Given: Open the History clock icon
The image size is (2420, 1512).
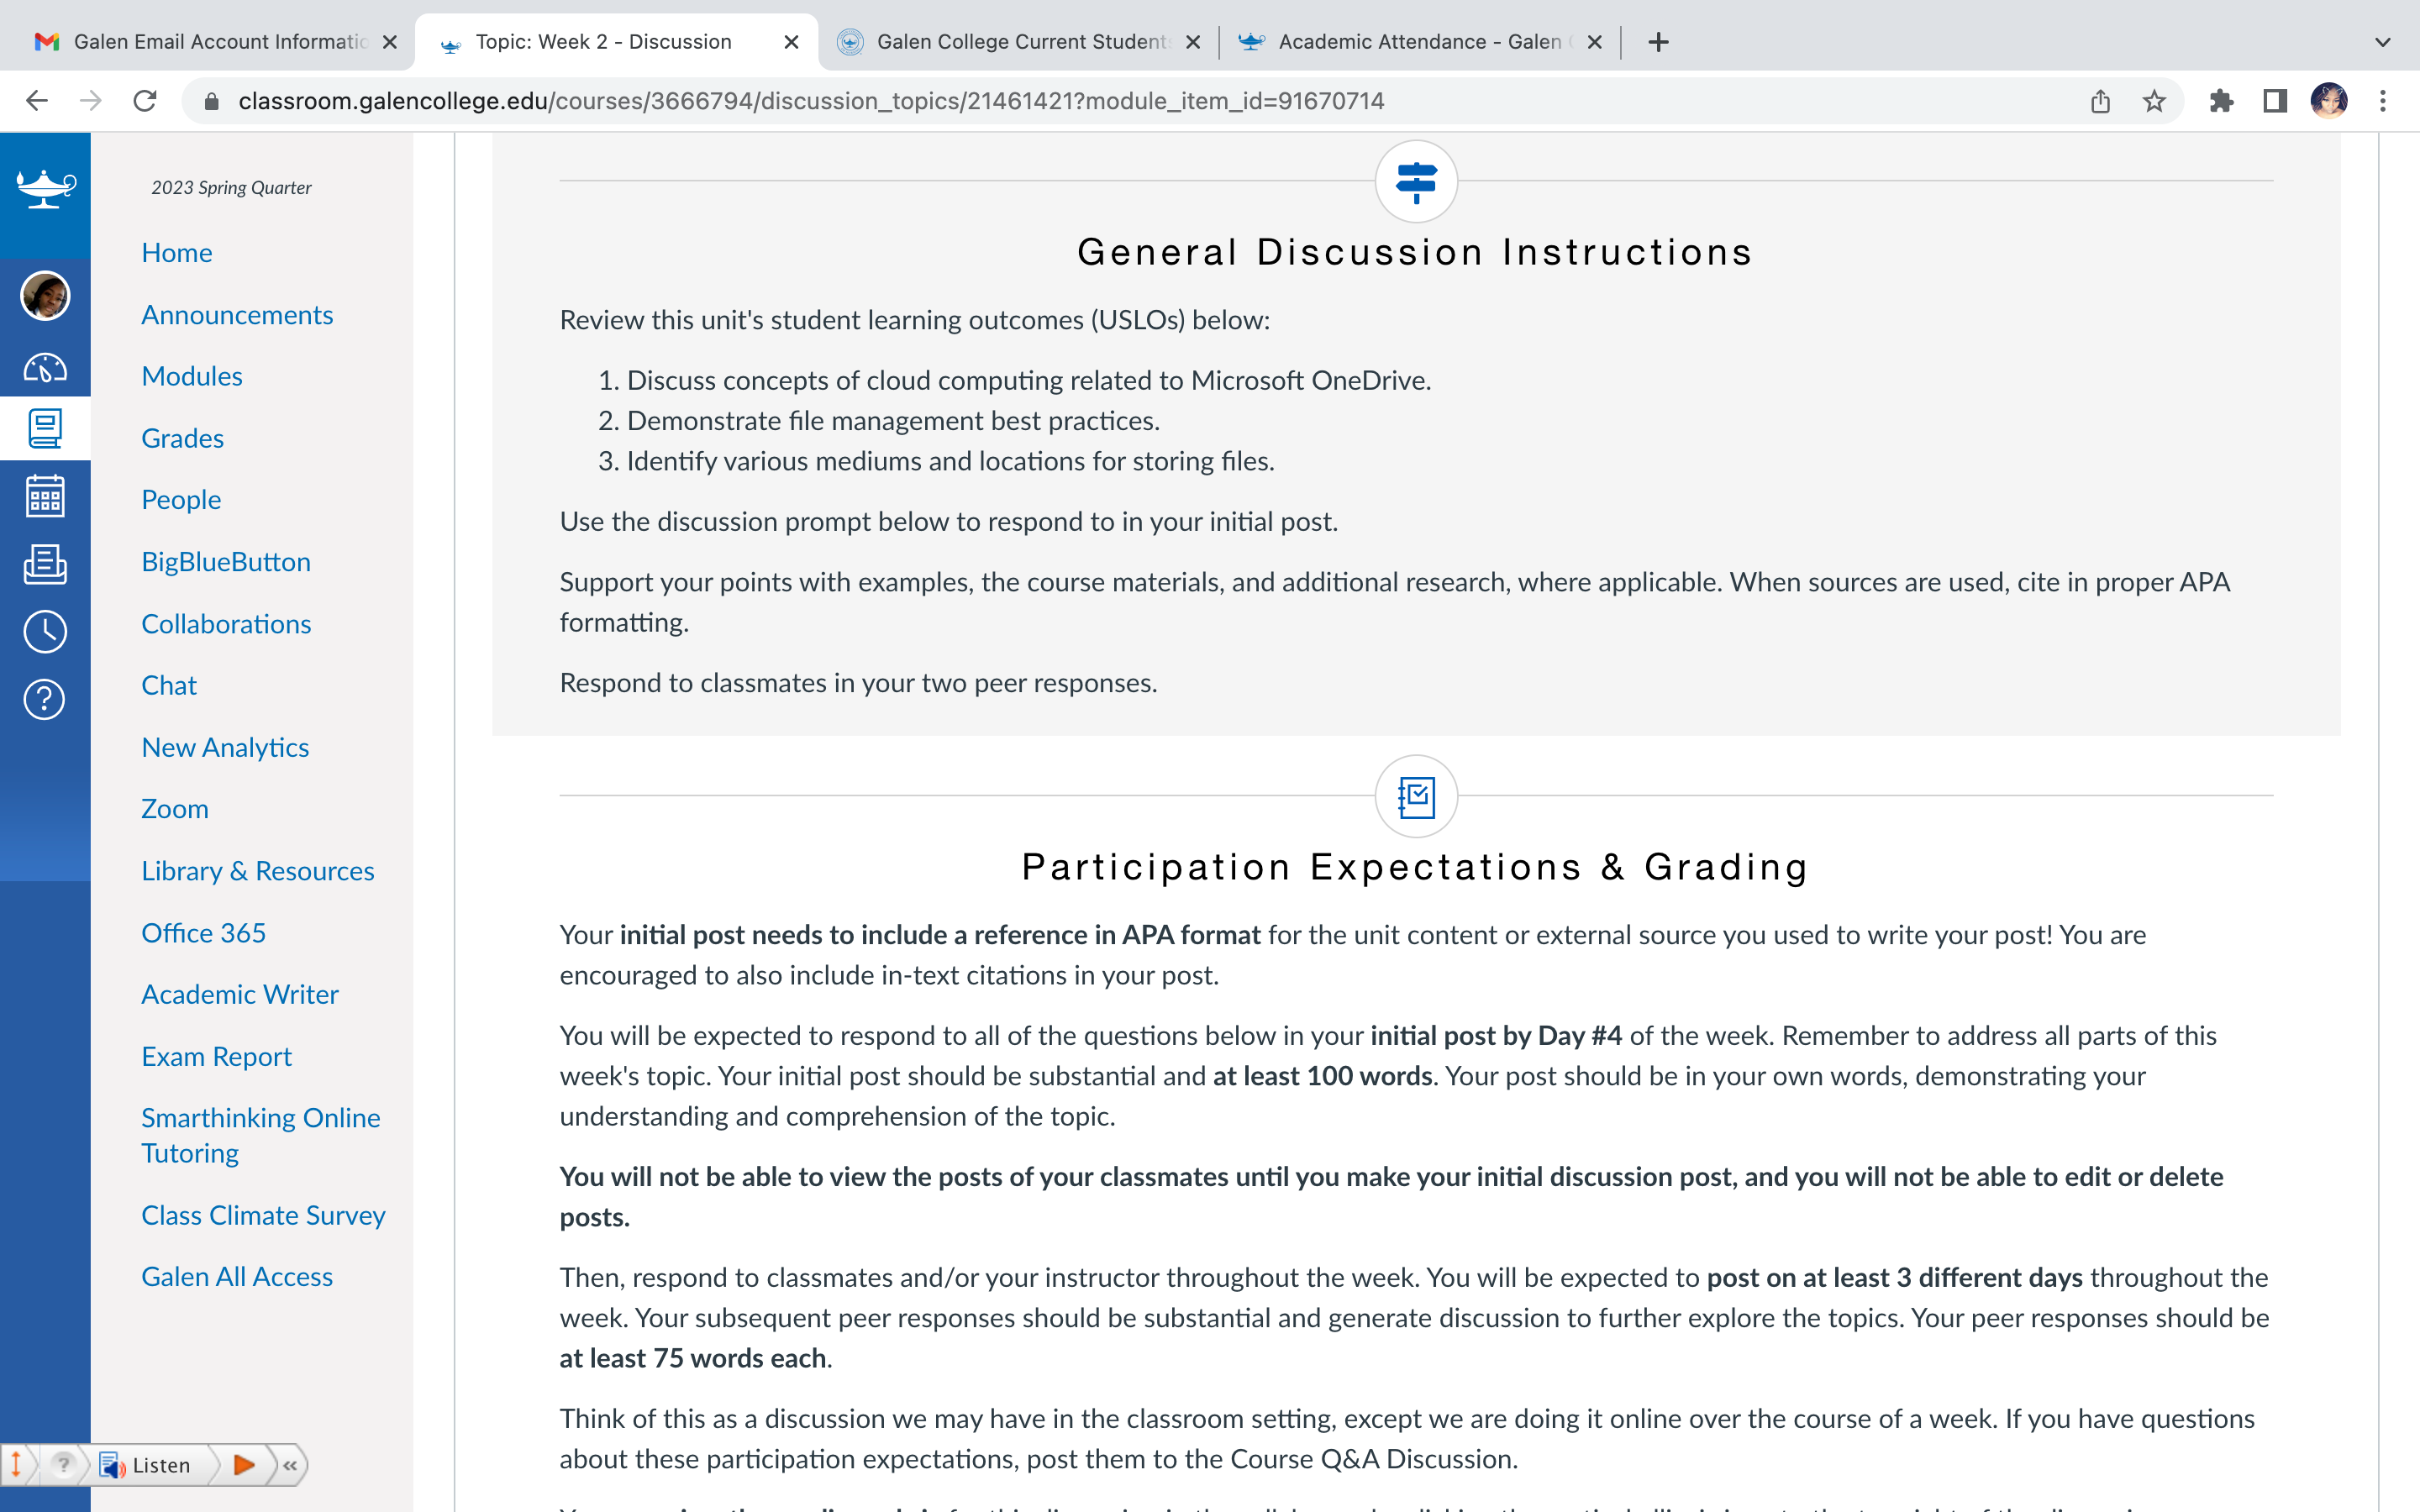Looking at the screenshot, I should click(45, 631).
